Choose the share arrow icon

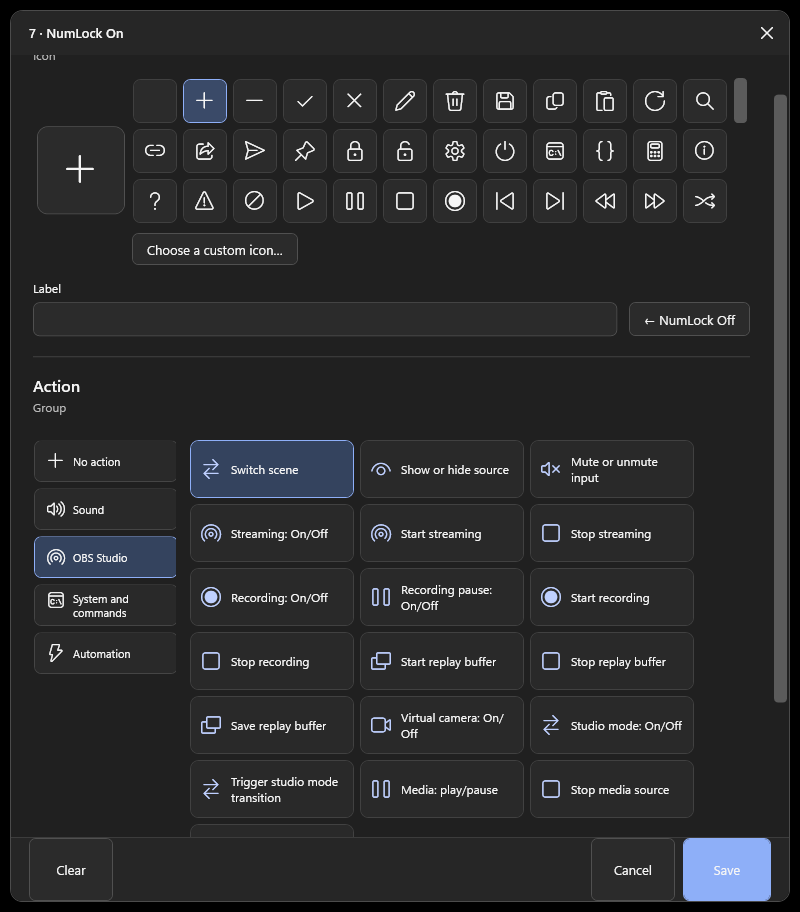coord(205,151)
